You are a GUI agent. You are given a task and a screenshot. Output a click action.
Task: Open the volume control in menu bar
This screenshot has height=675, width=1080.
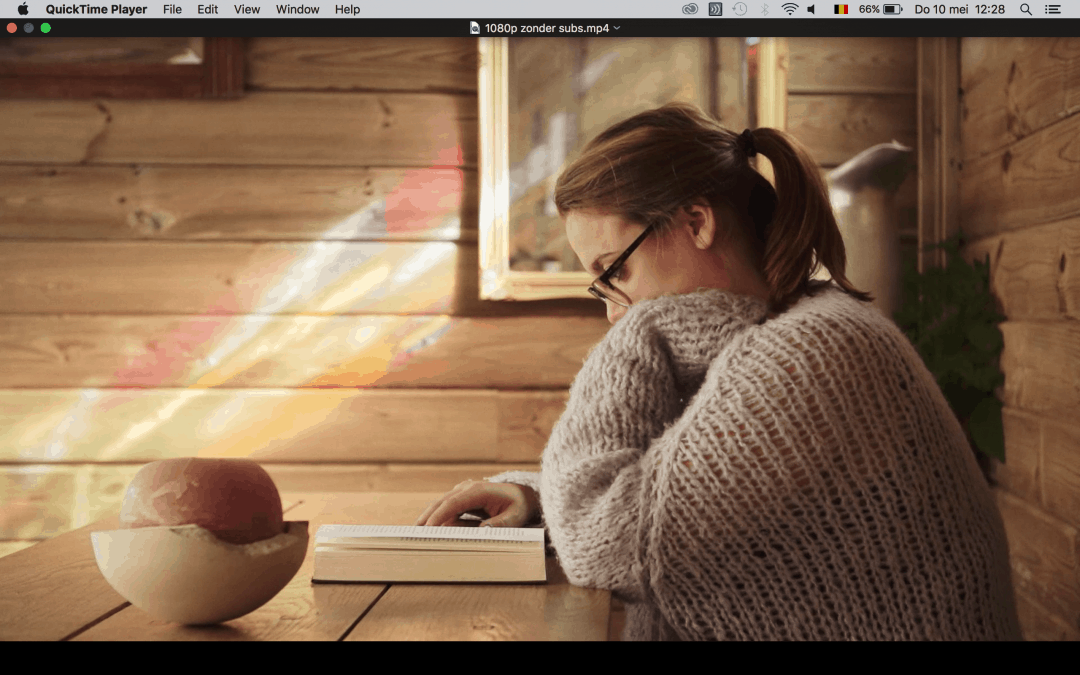point(812,9)
